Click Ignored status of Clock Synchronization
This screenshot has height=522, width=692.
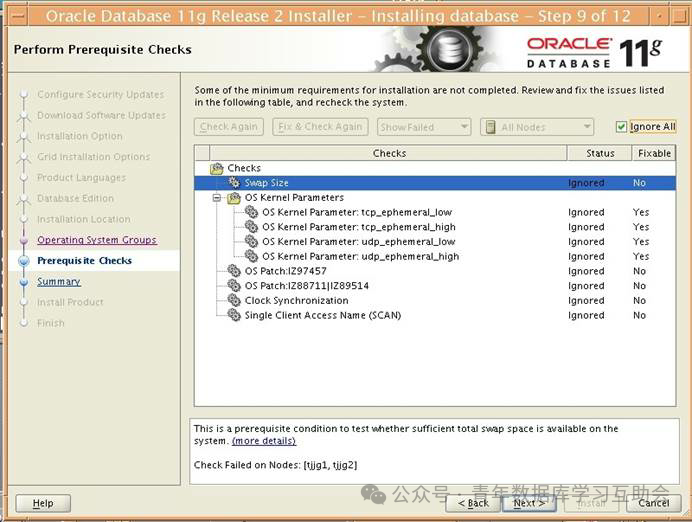[x=586, y=300]
